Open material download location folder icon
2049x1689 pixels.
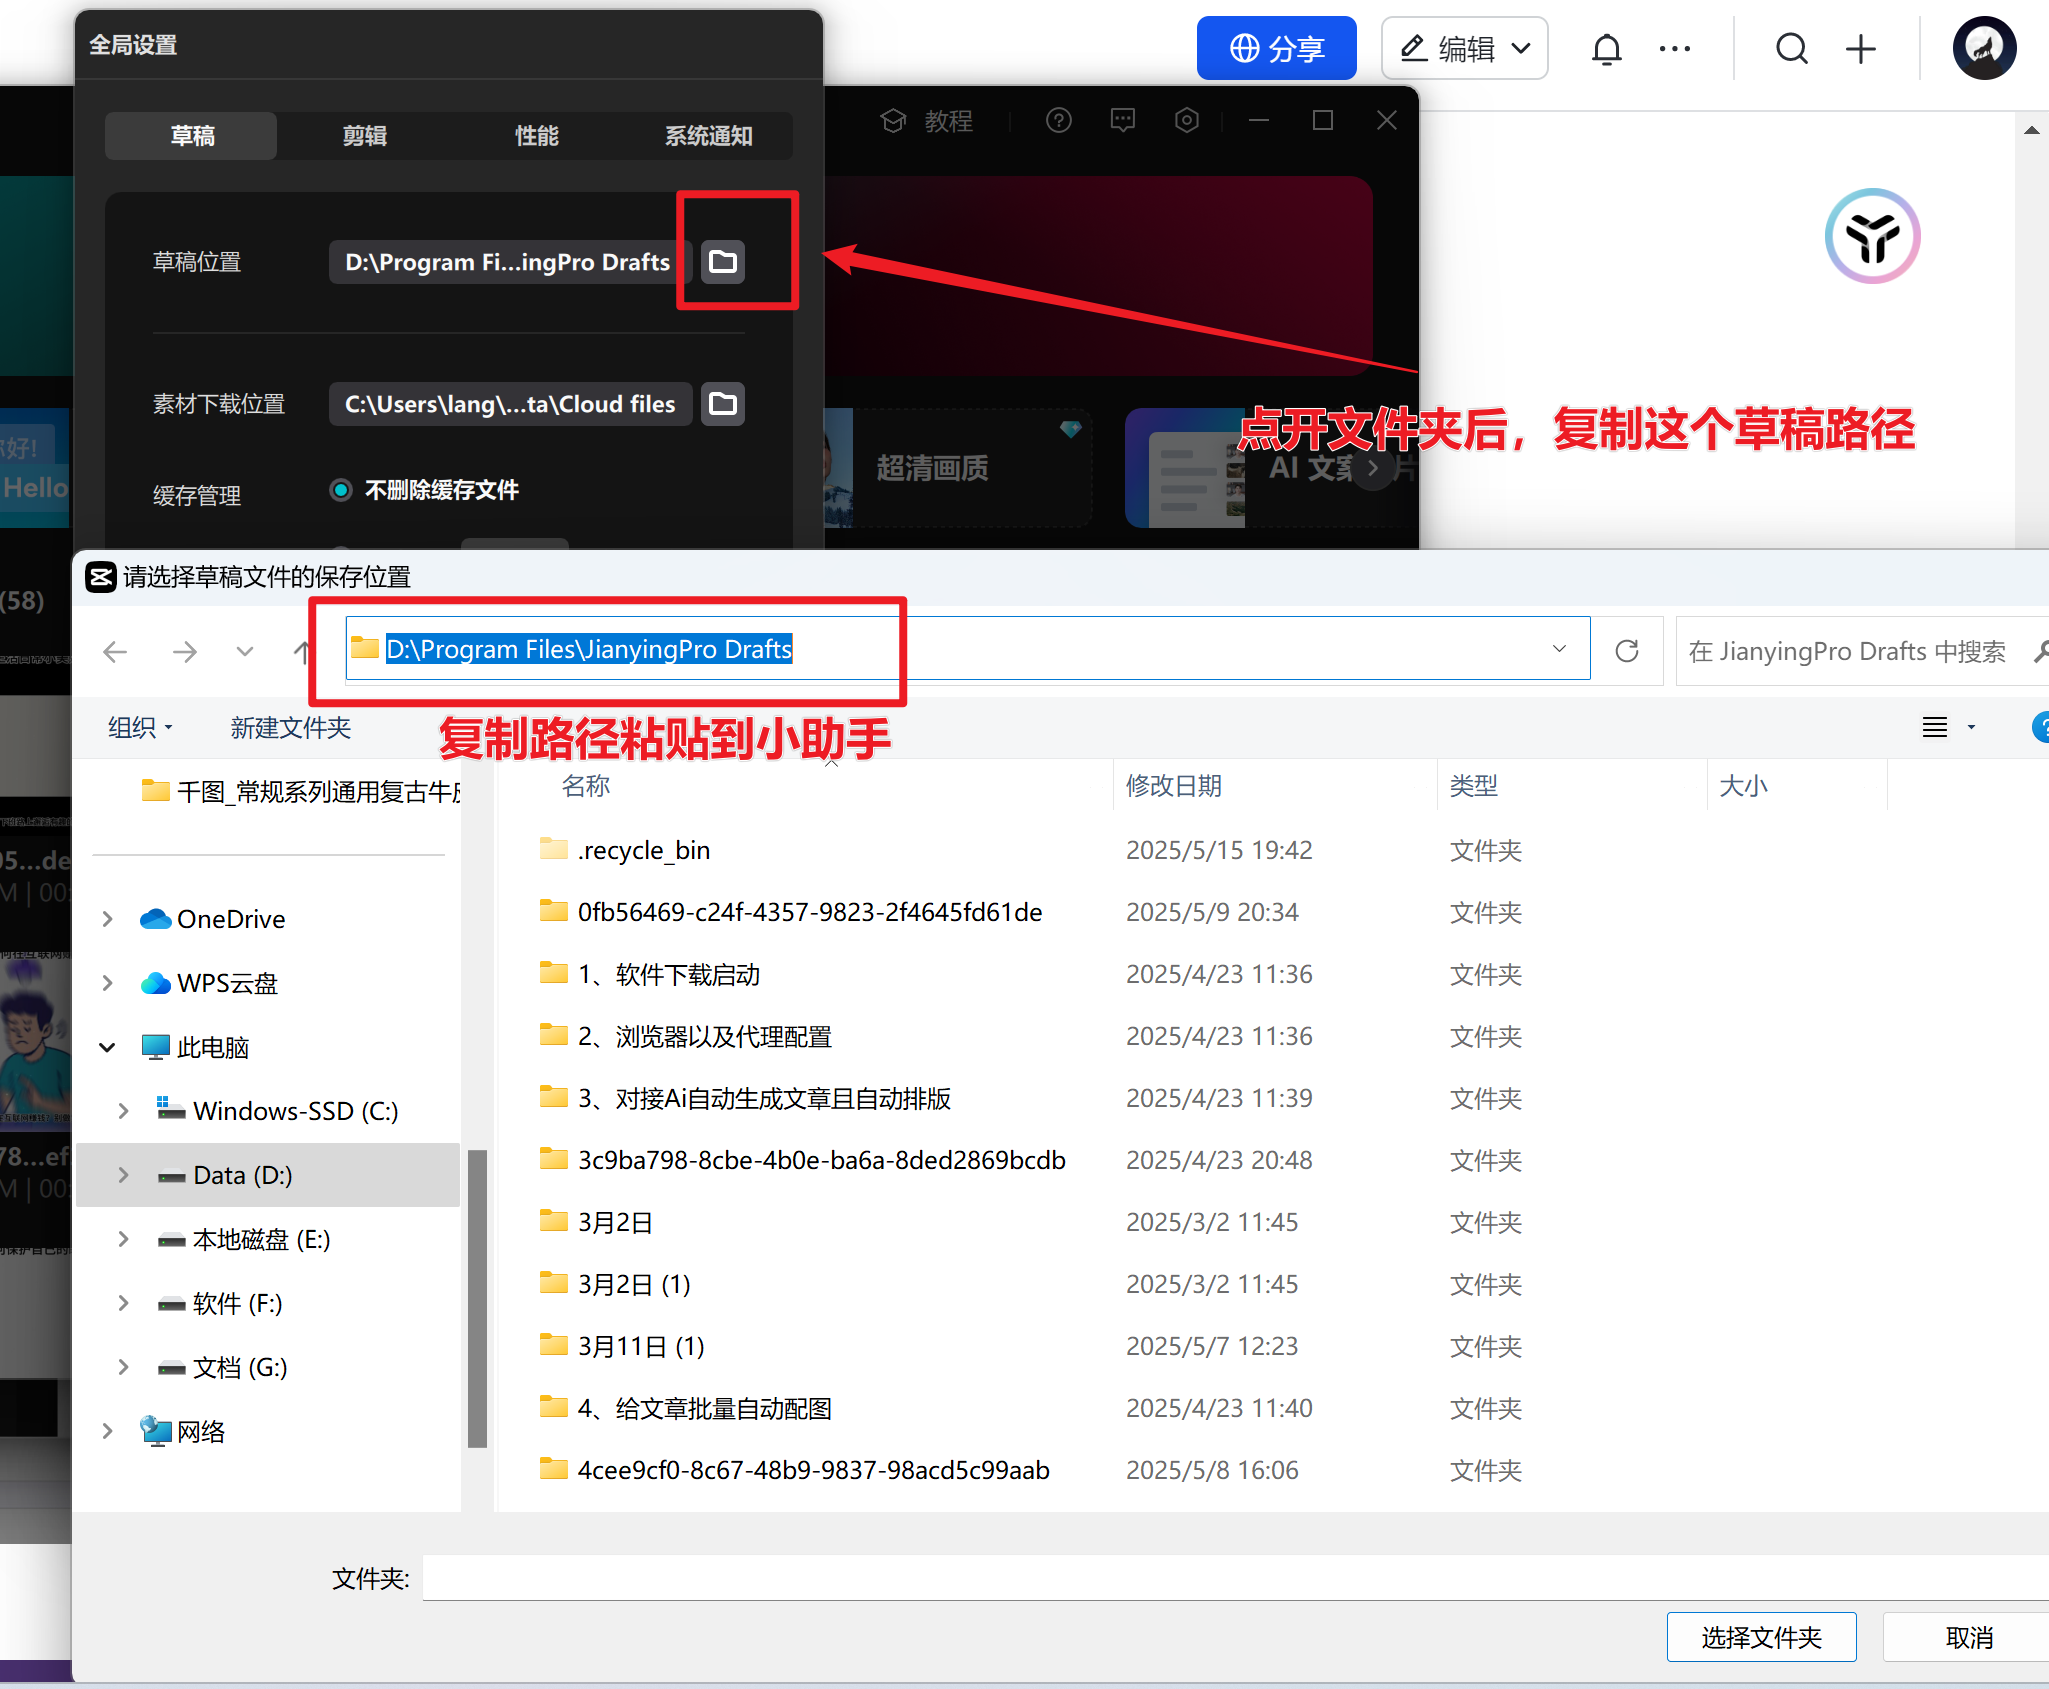tap(722, 404)
